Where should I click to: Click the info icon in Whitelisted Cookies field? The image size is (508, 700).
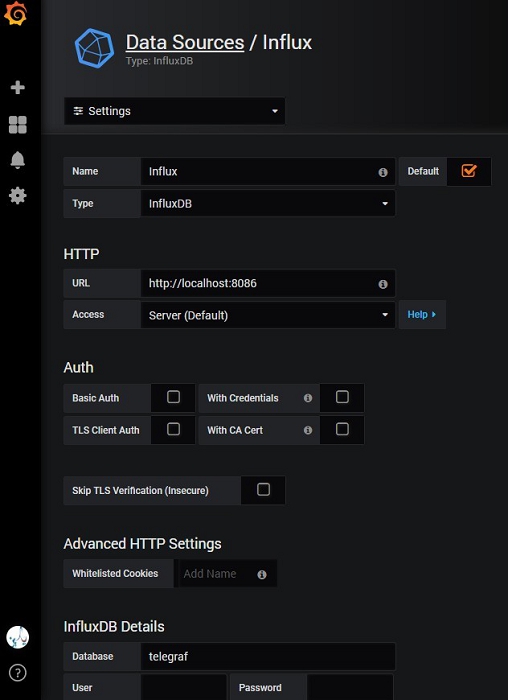pyautogui.click(x=262, y=575)
